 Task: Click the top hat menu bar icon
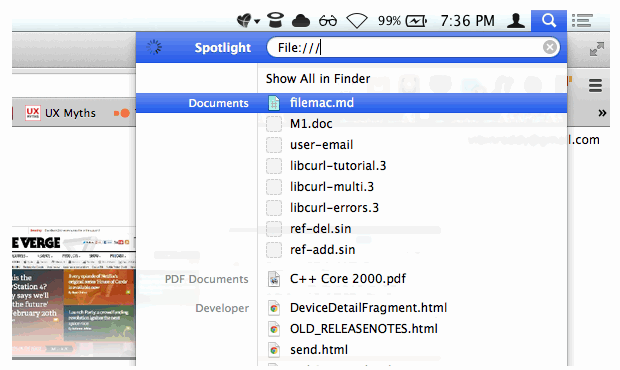(275, 20)
